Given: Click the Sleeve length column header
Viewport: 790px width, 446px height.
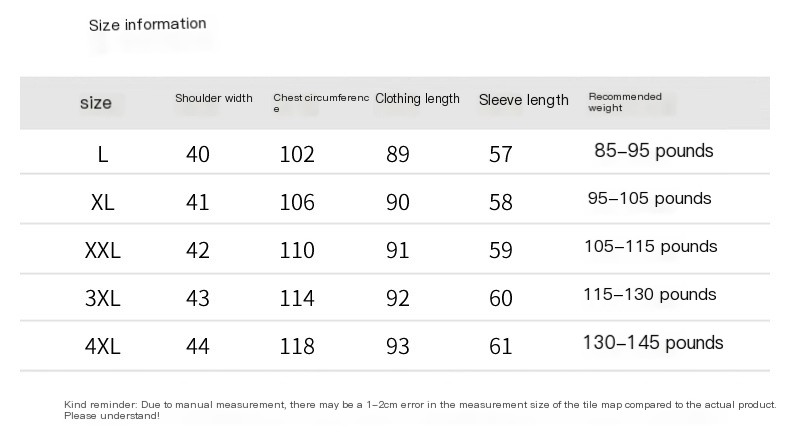Looking at the screenshot, I should click(523, 100).
